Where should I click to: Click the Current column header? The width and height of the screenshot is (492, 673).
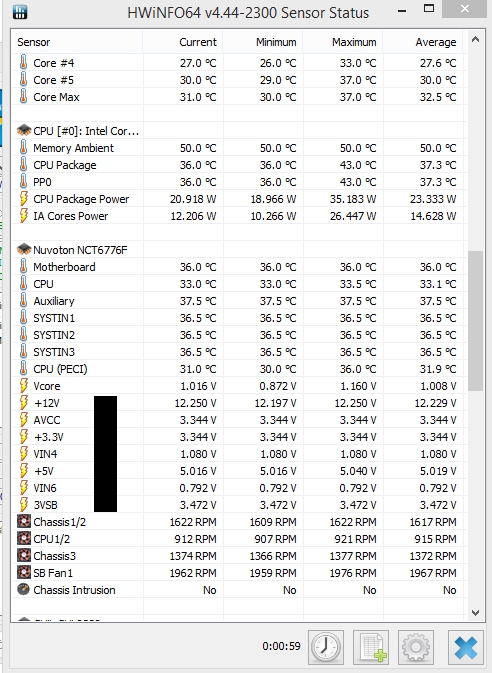point(182,42)
